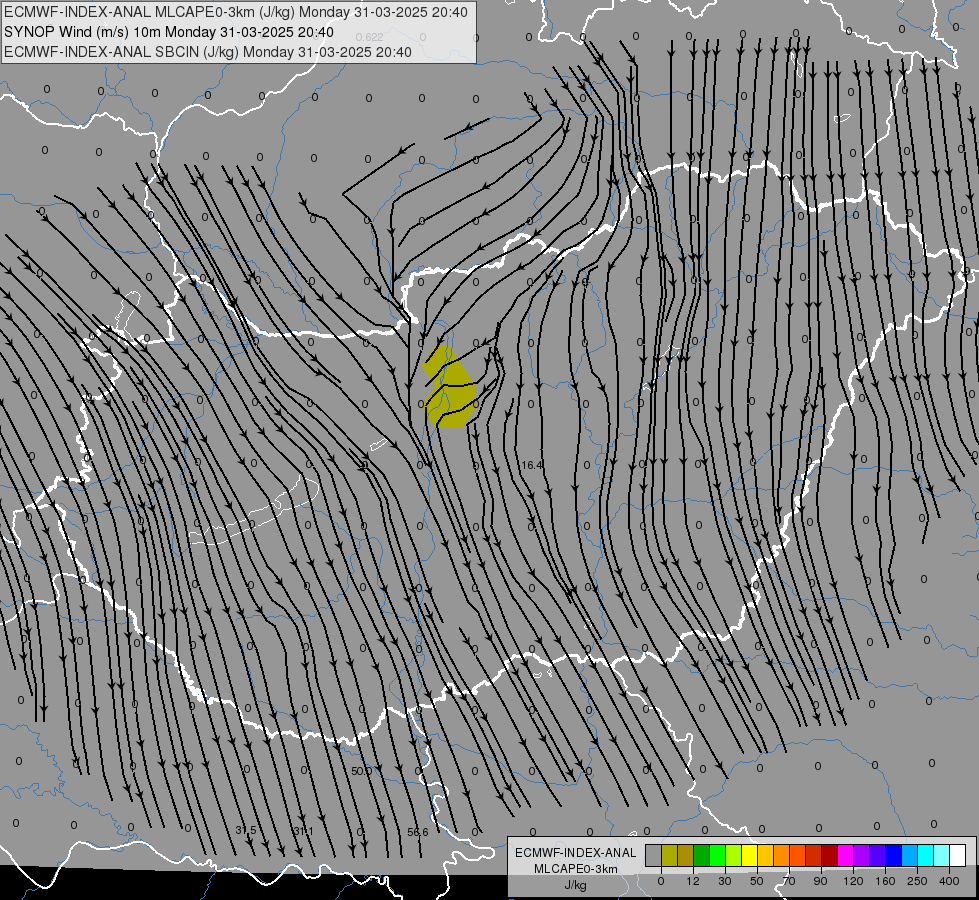This screenshot has width=979, height=900.
Task: Click the legend tick label 400
Action: tap(949, 881)
